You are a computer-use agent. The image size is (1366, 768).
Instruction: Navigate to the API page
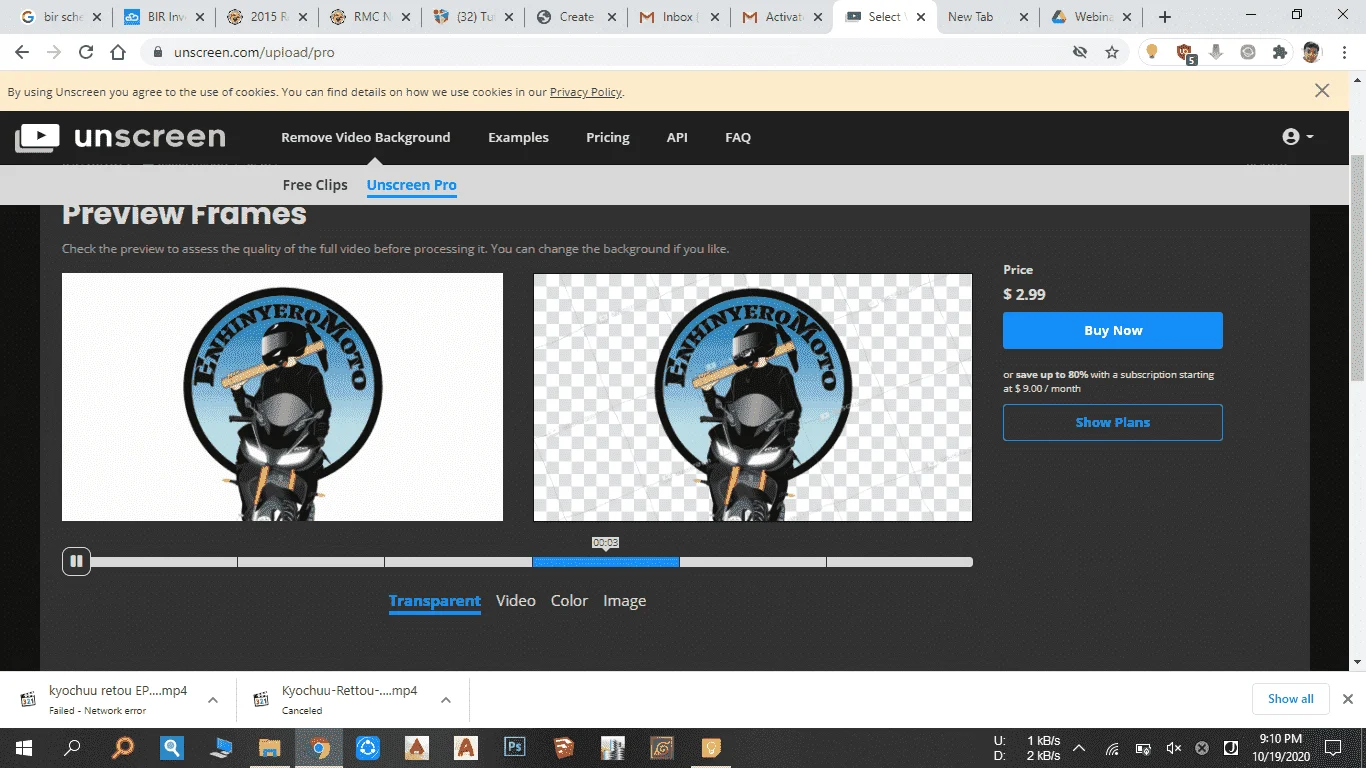pos(677,137)
